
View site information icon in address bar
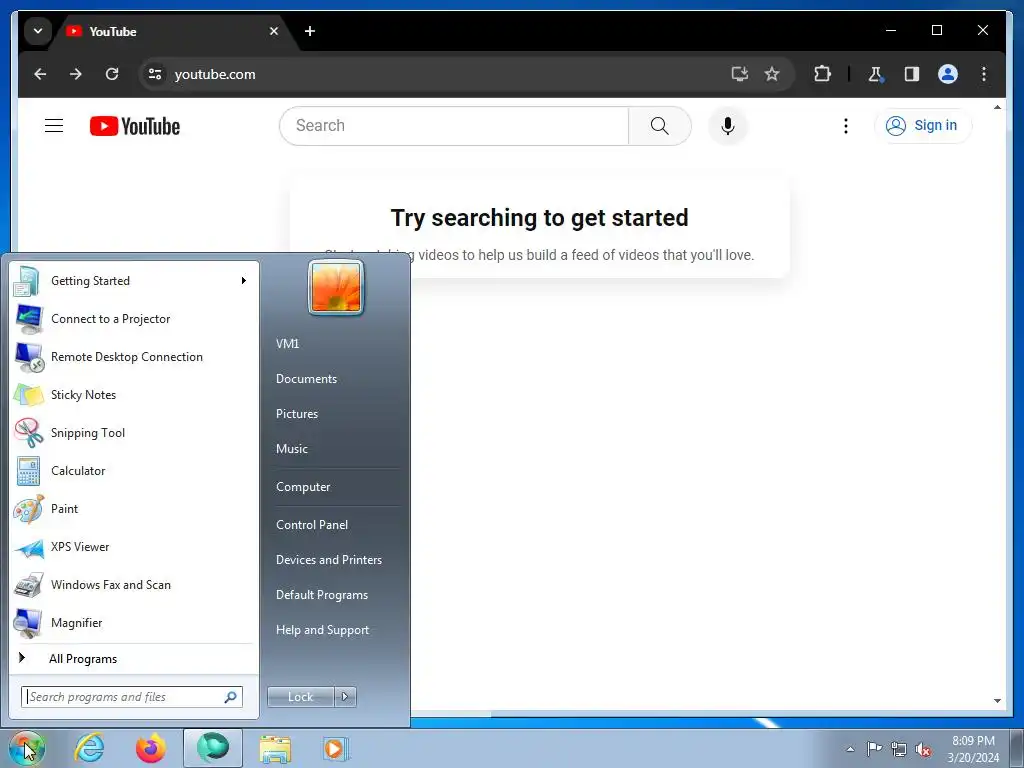[x=155, y=74]
